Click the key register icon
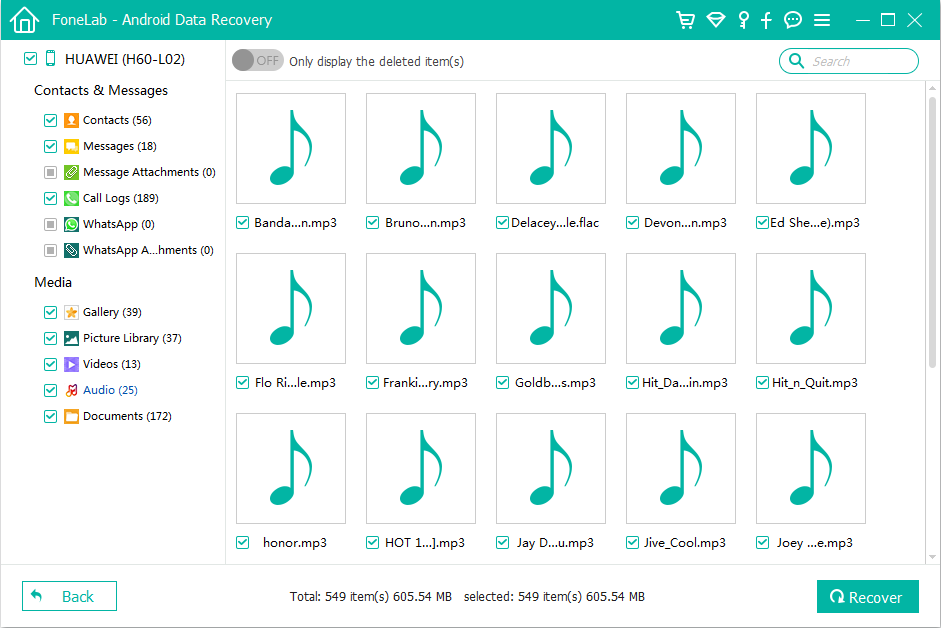Viewport: 941px width, 628px height. pyautogui.click(x=743, y=20)
